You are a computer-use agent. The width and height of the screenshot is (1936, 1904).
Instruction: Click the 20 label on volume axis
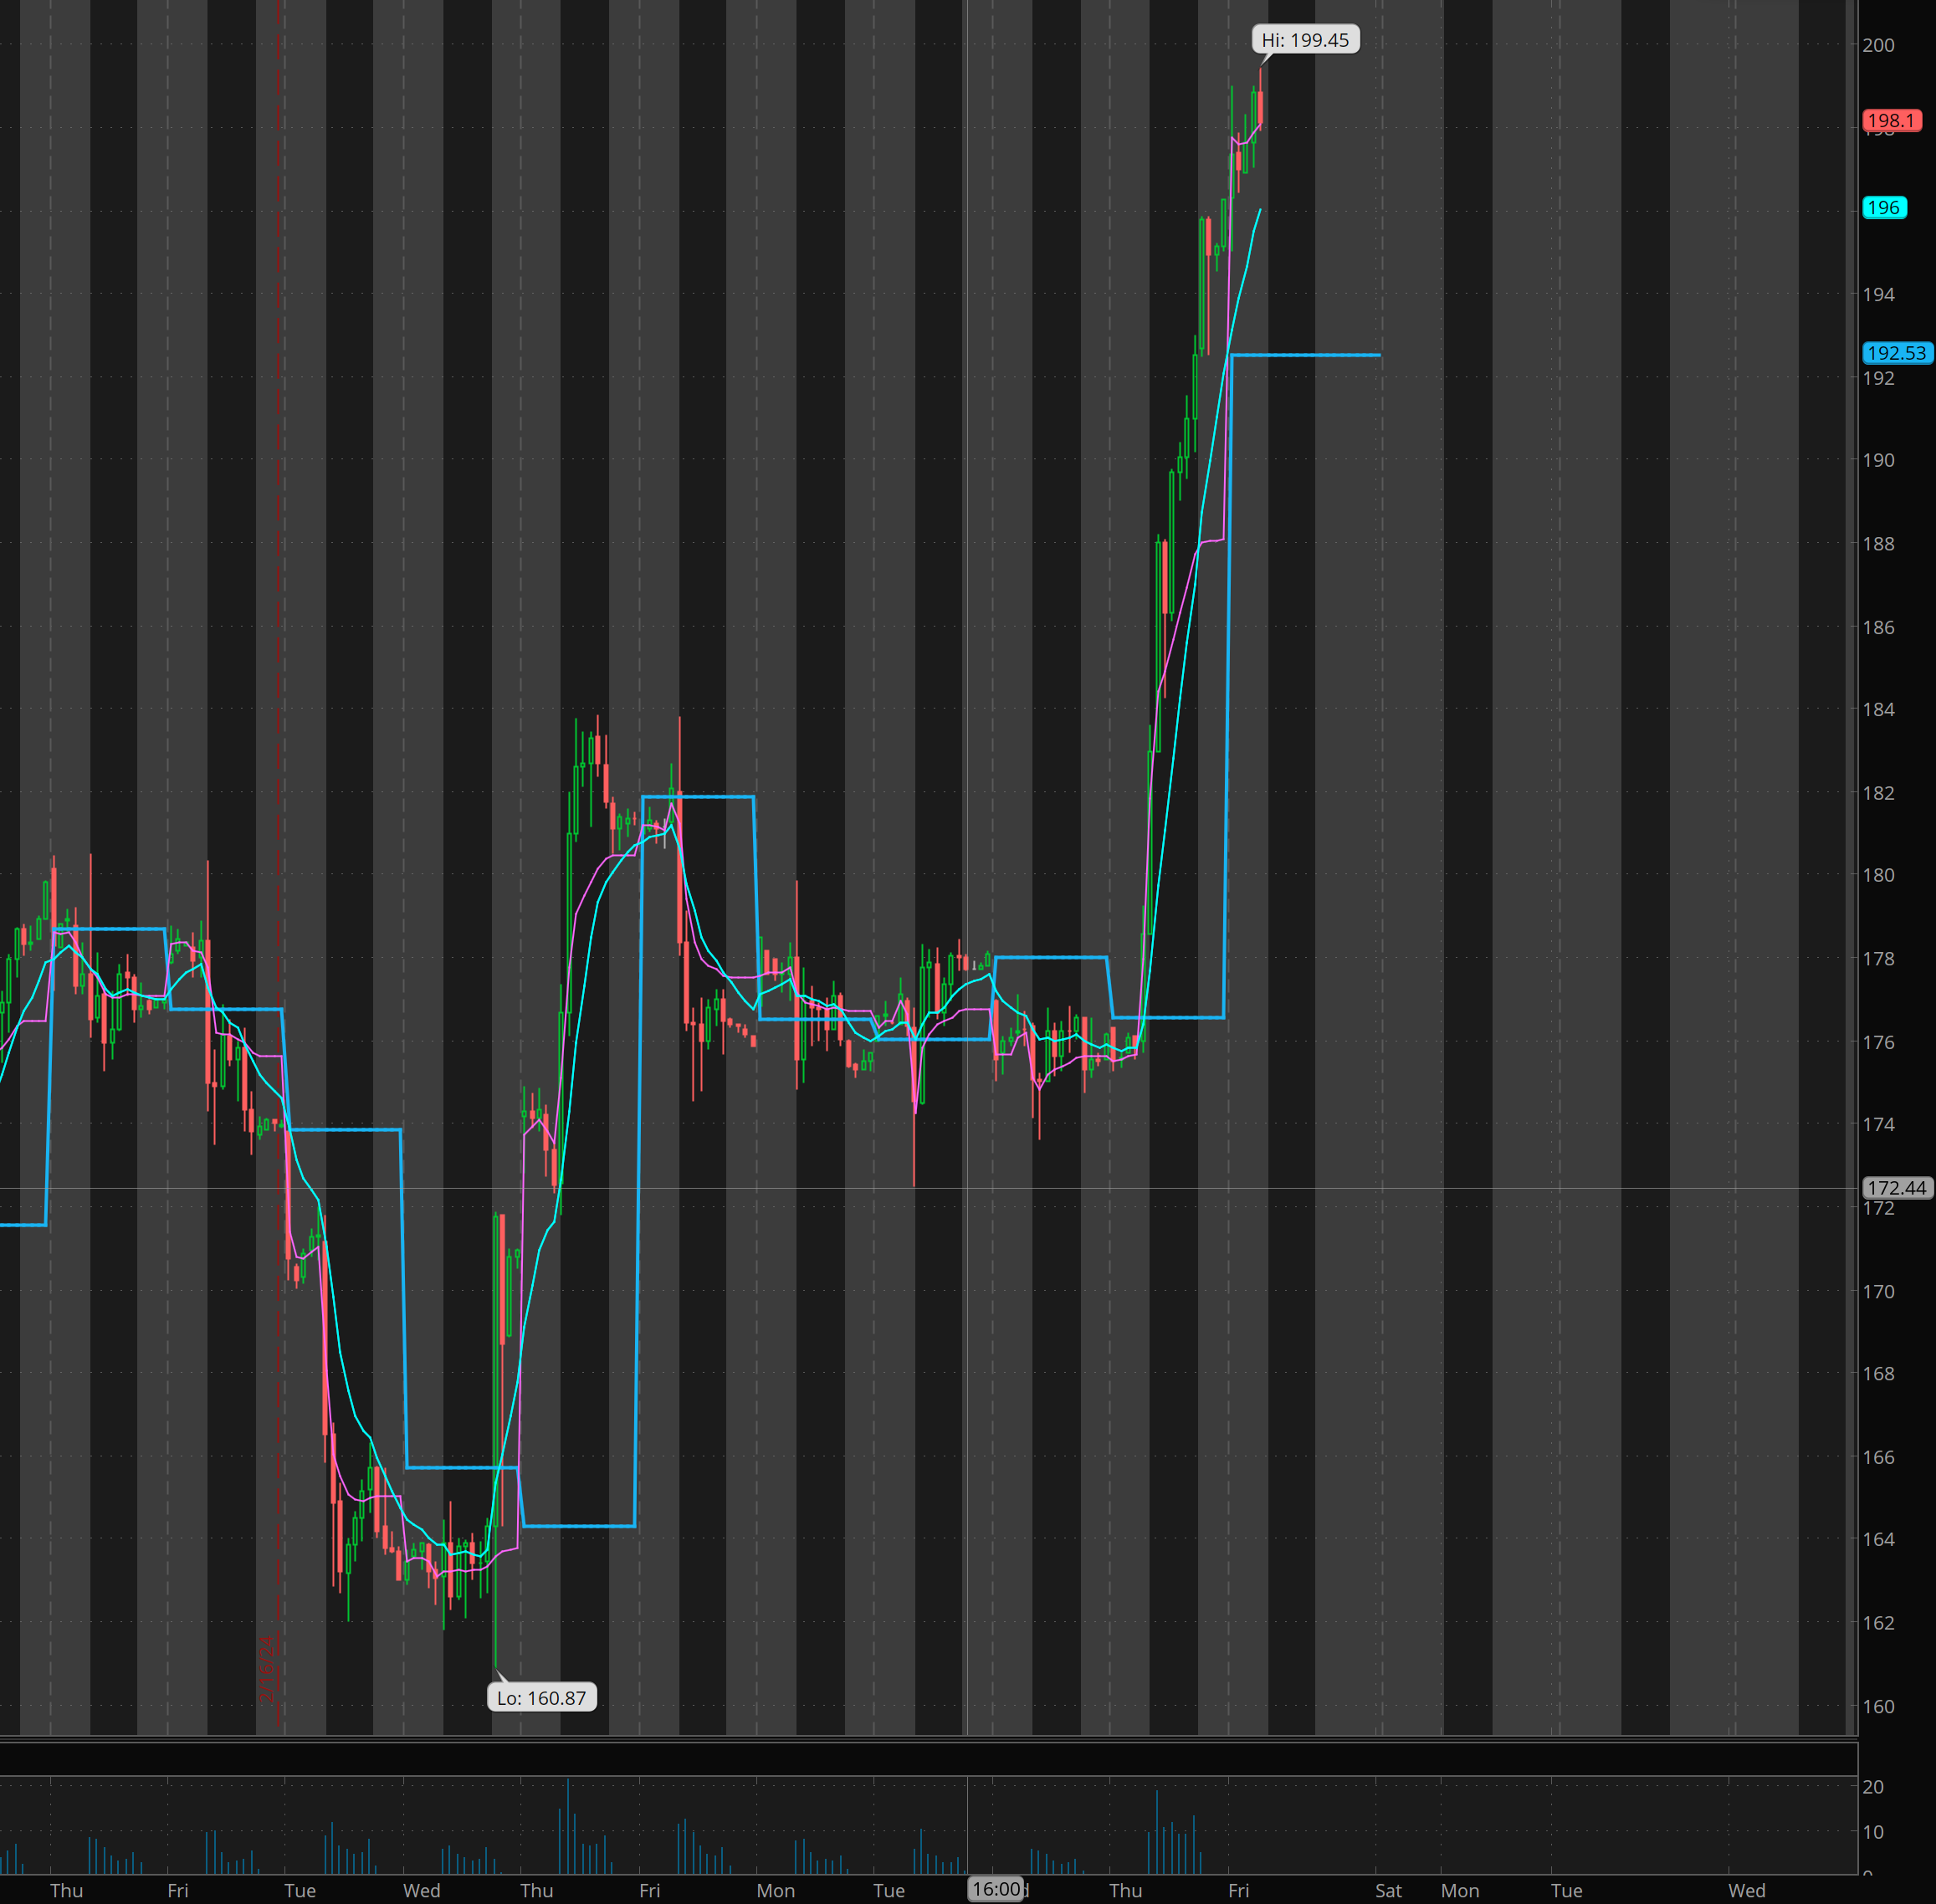coord(1872,1787)
